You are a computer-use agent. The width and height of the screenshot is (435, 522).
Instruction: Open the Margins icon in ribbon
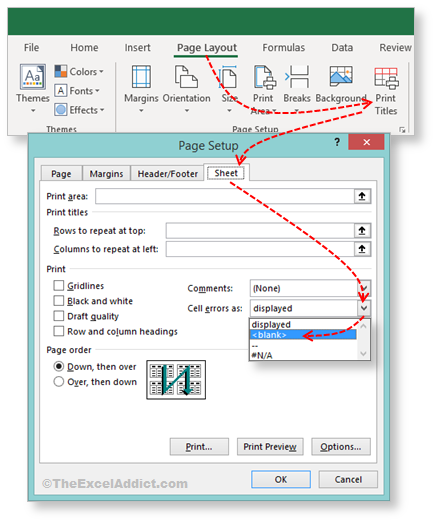coord(141,77)
